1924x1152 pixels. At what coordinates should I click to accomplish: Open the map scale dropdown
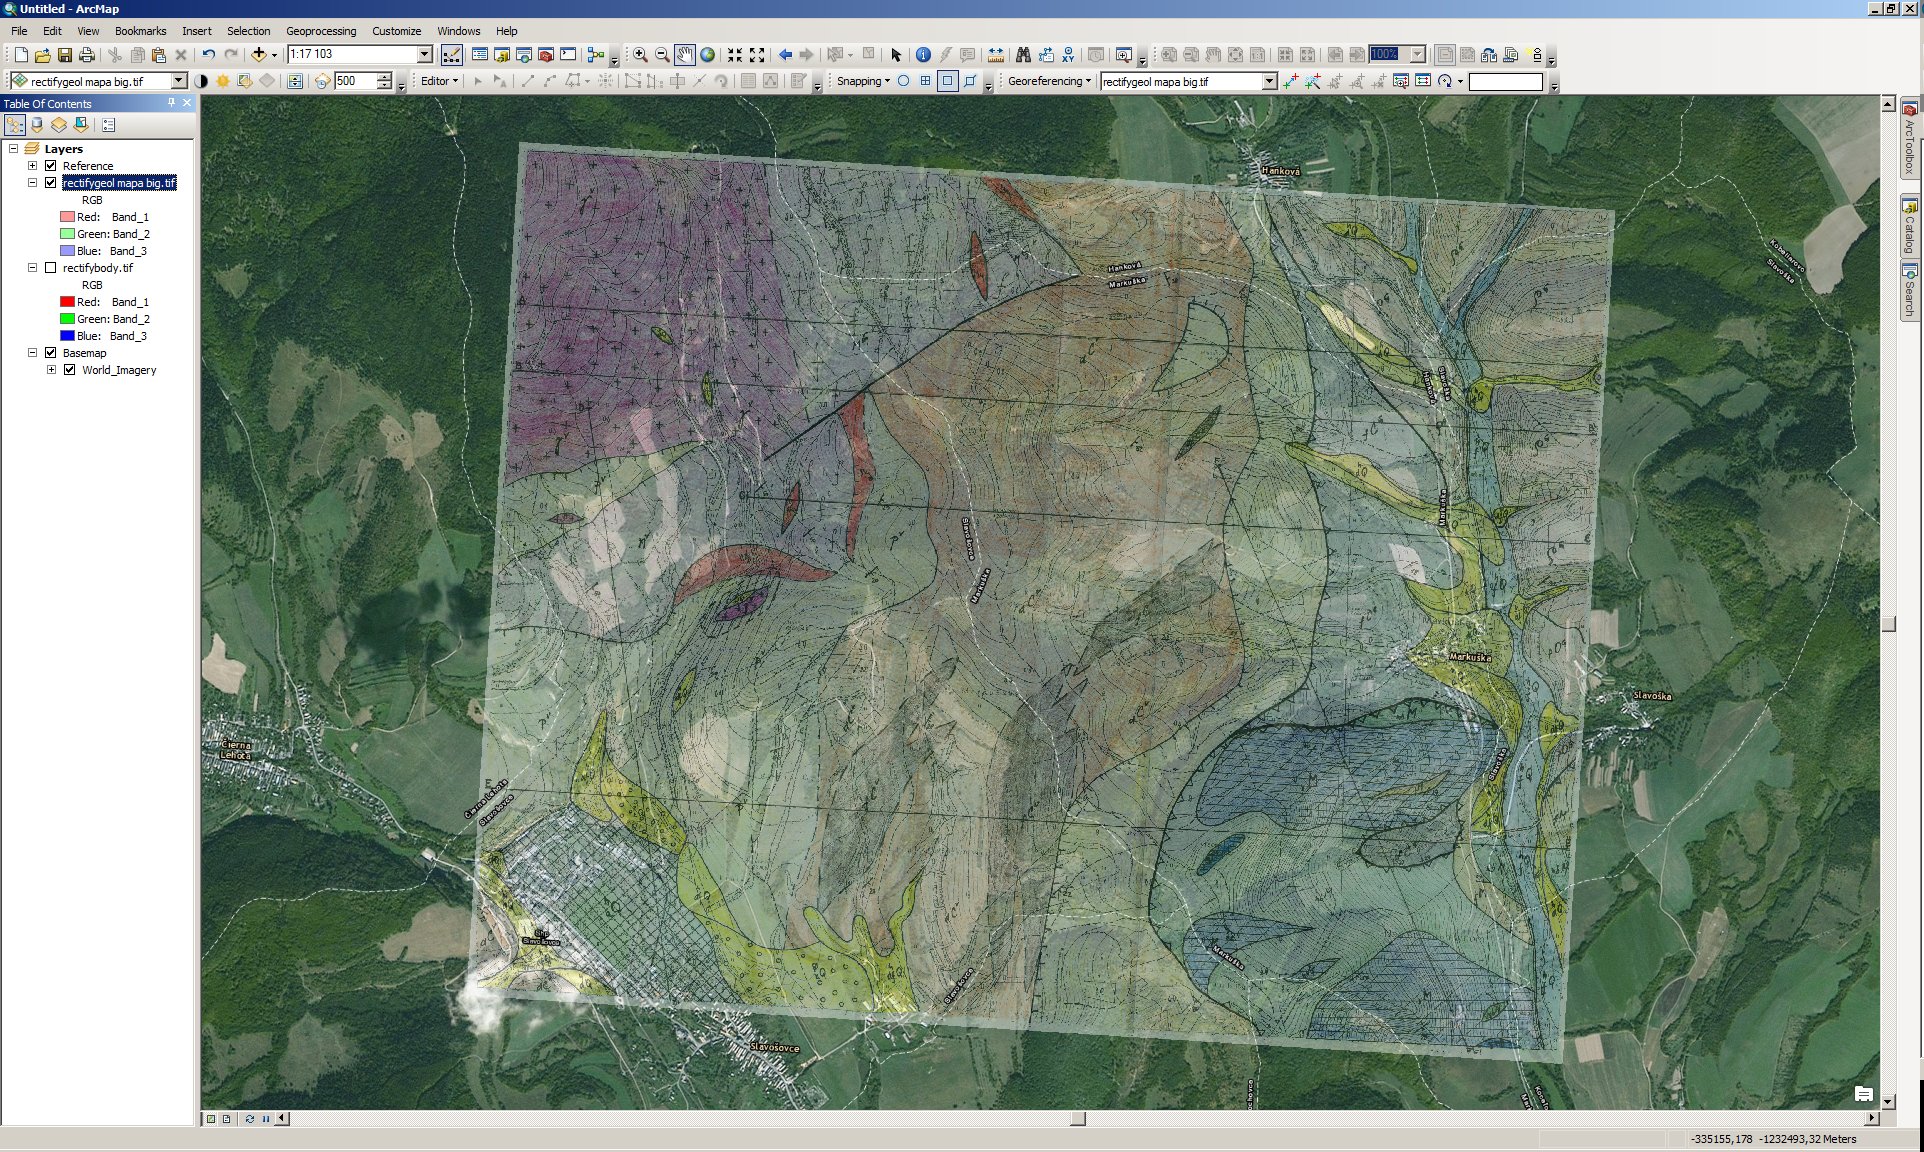pyautogui.click(x=425, y=54)
